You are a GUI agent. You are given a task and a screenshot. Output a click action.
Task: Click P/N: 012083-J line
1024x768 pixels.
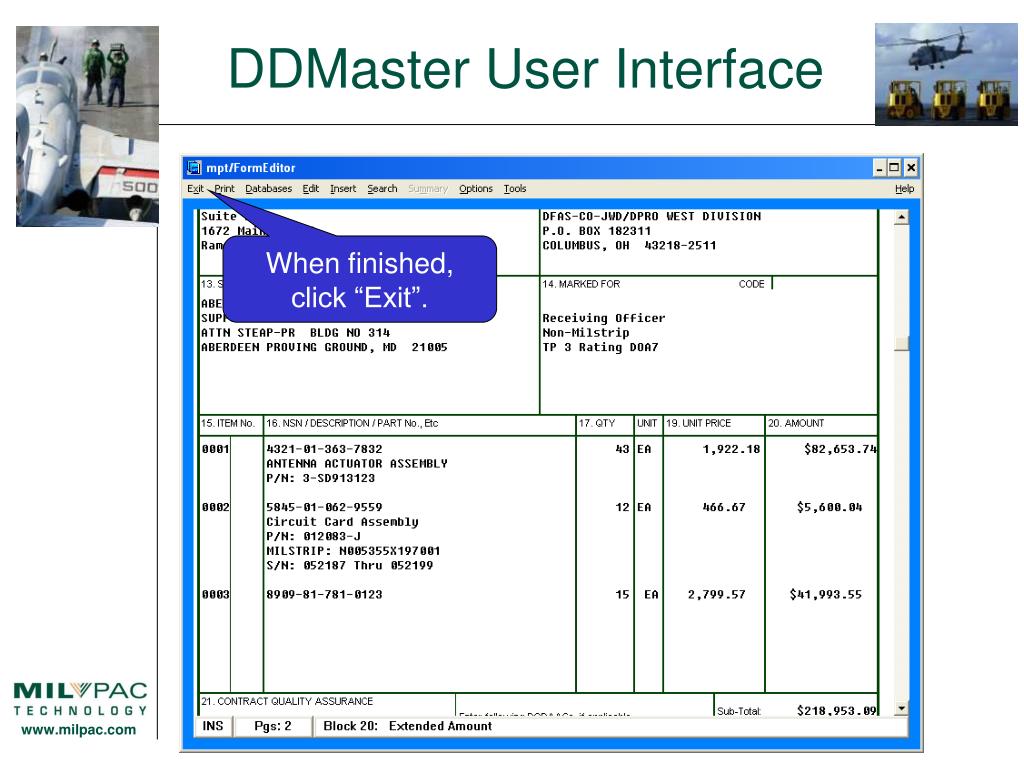(x=313, y=537)
